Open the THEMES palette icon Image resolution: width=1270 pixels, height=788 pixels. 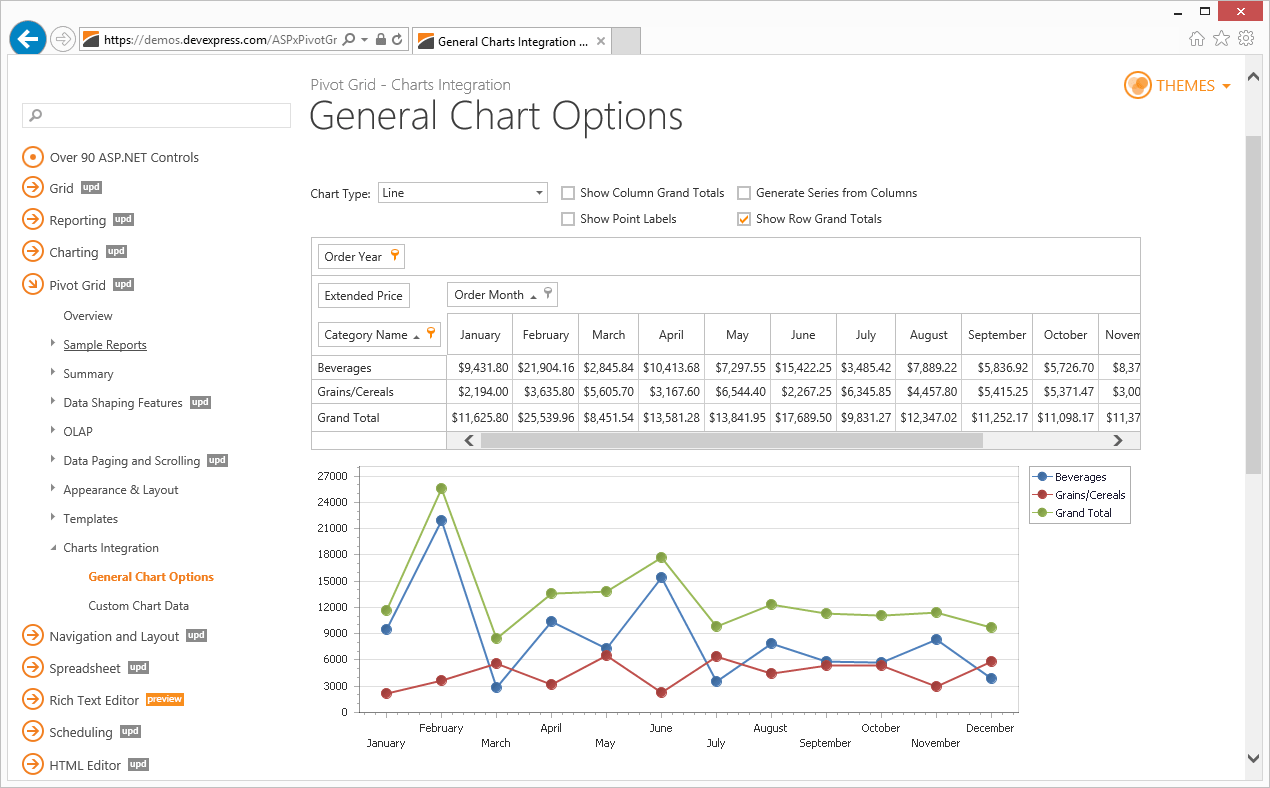(1138, 85)
